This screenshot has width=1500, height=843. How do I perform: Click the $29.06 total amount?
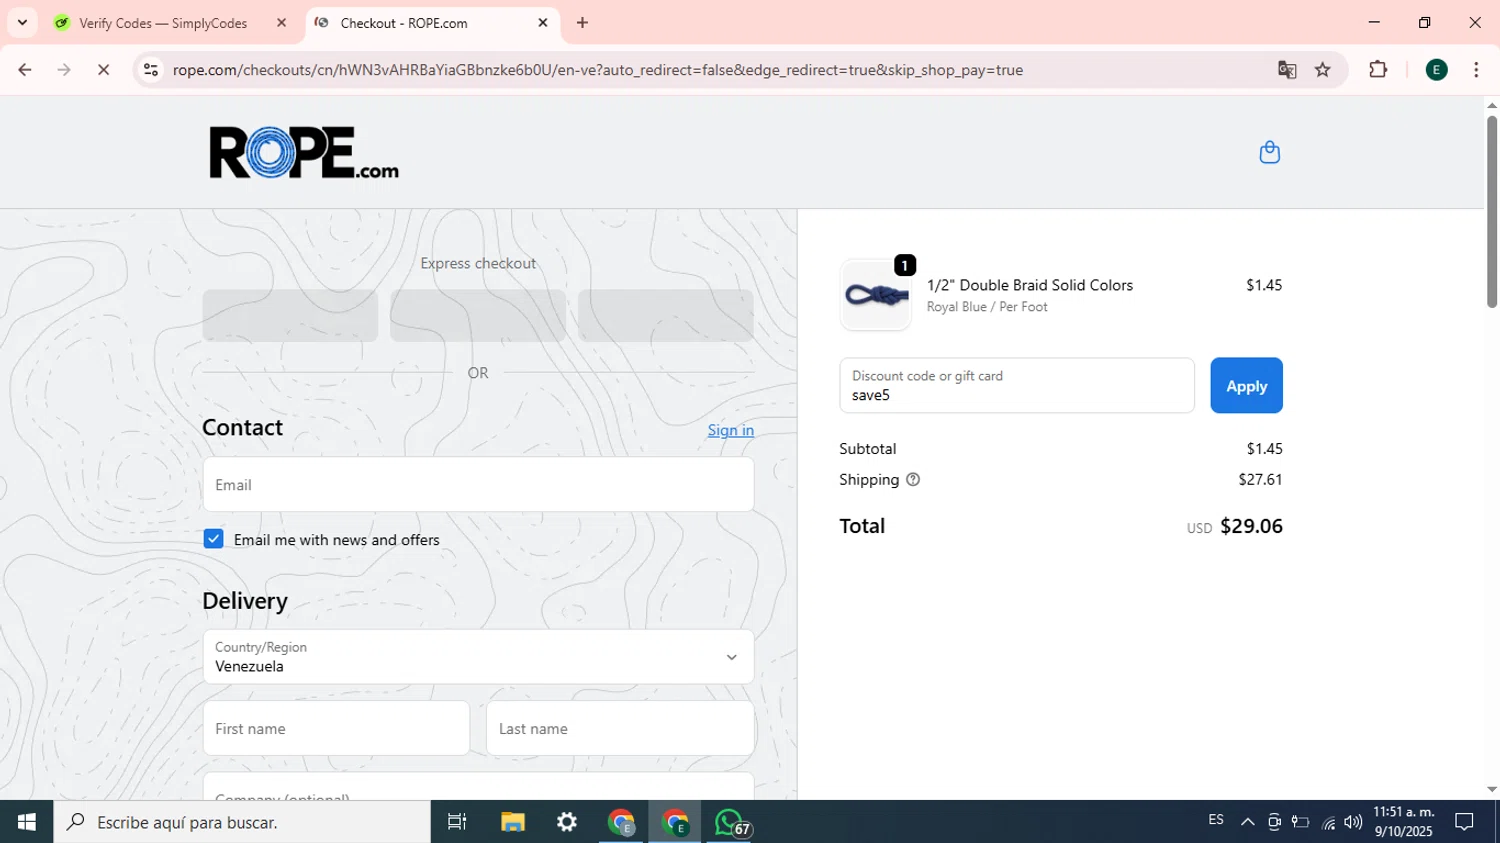(1251, 526)
